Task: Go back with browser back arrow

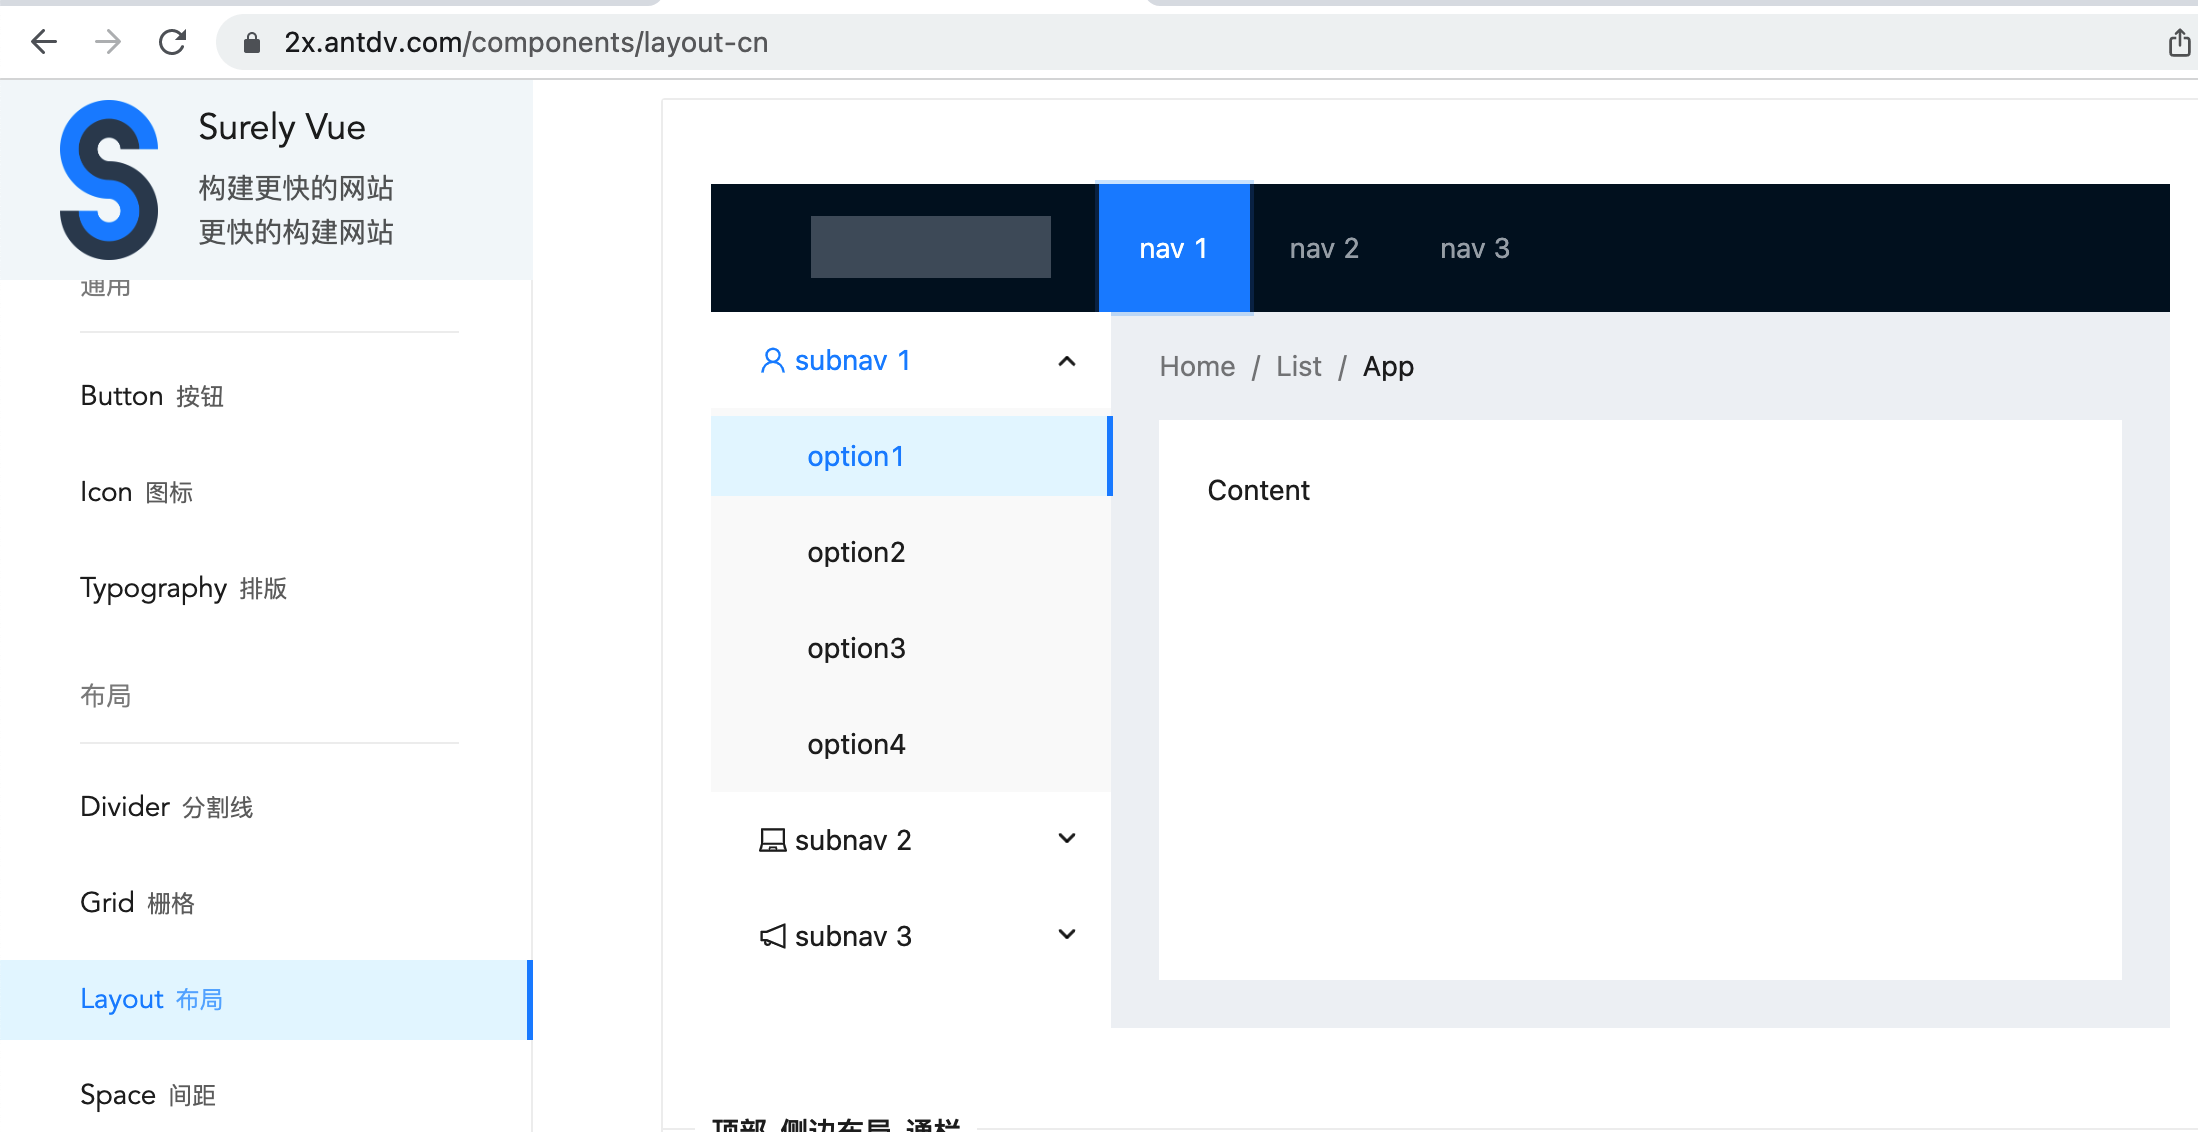Action: pyautogui.click(x=44, y=42)
